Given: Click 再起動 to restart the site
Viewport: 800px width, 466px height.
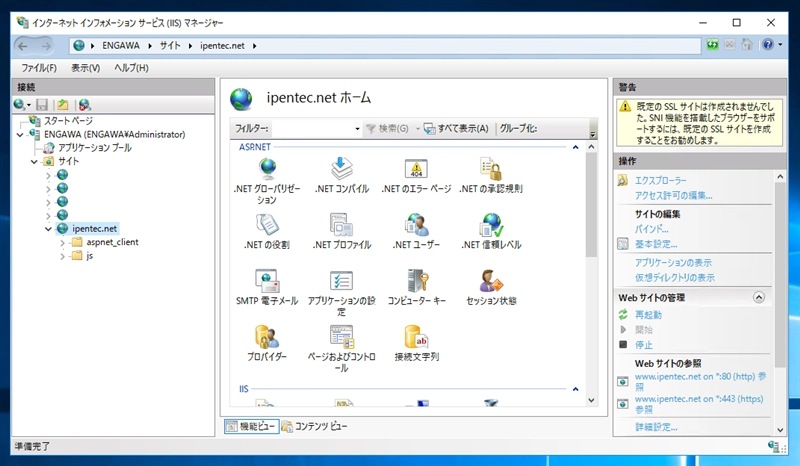Looking at the screenshot, I should [648, 315].
